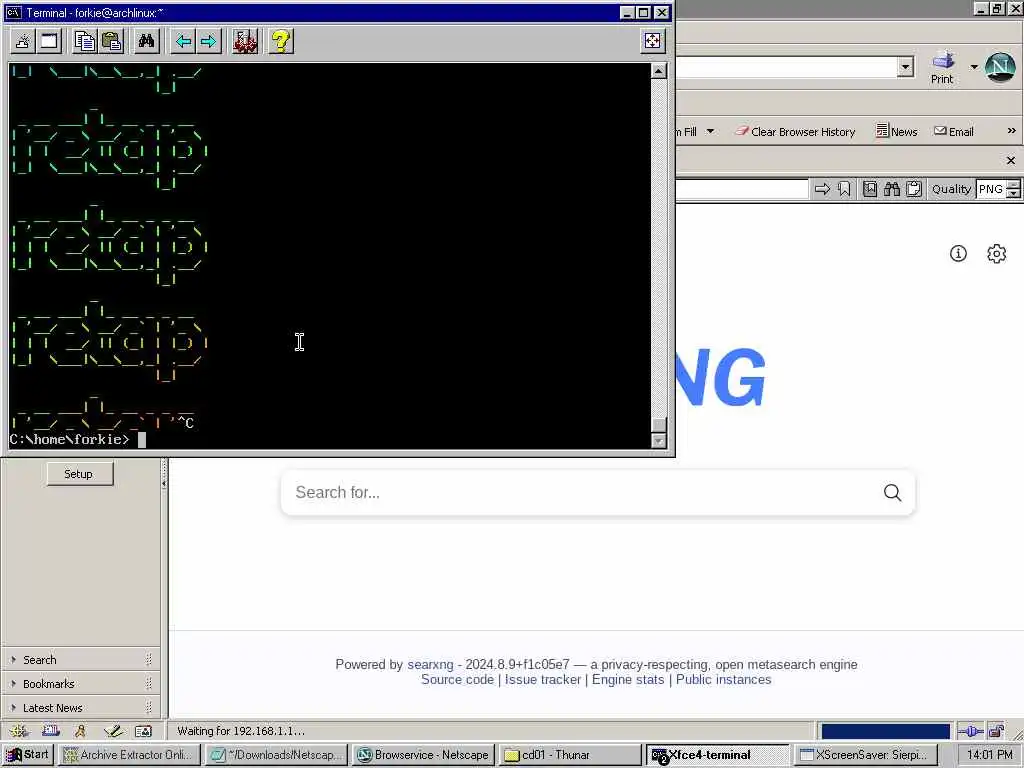
Task: Click binoculars icon beside Quality box
Action: pos(892,189)
